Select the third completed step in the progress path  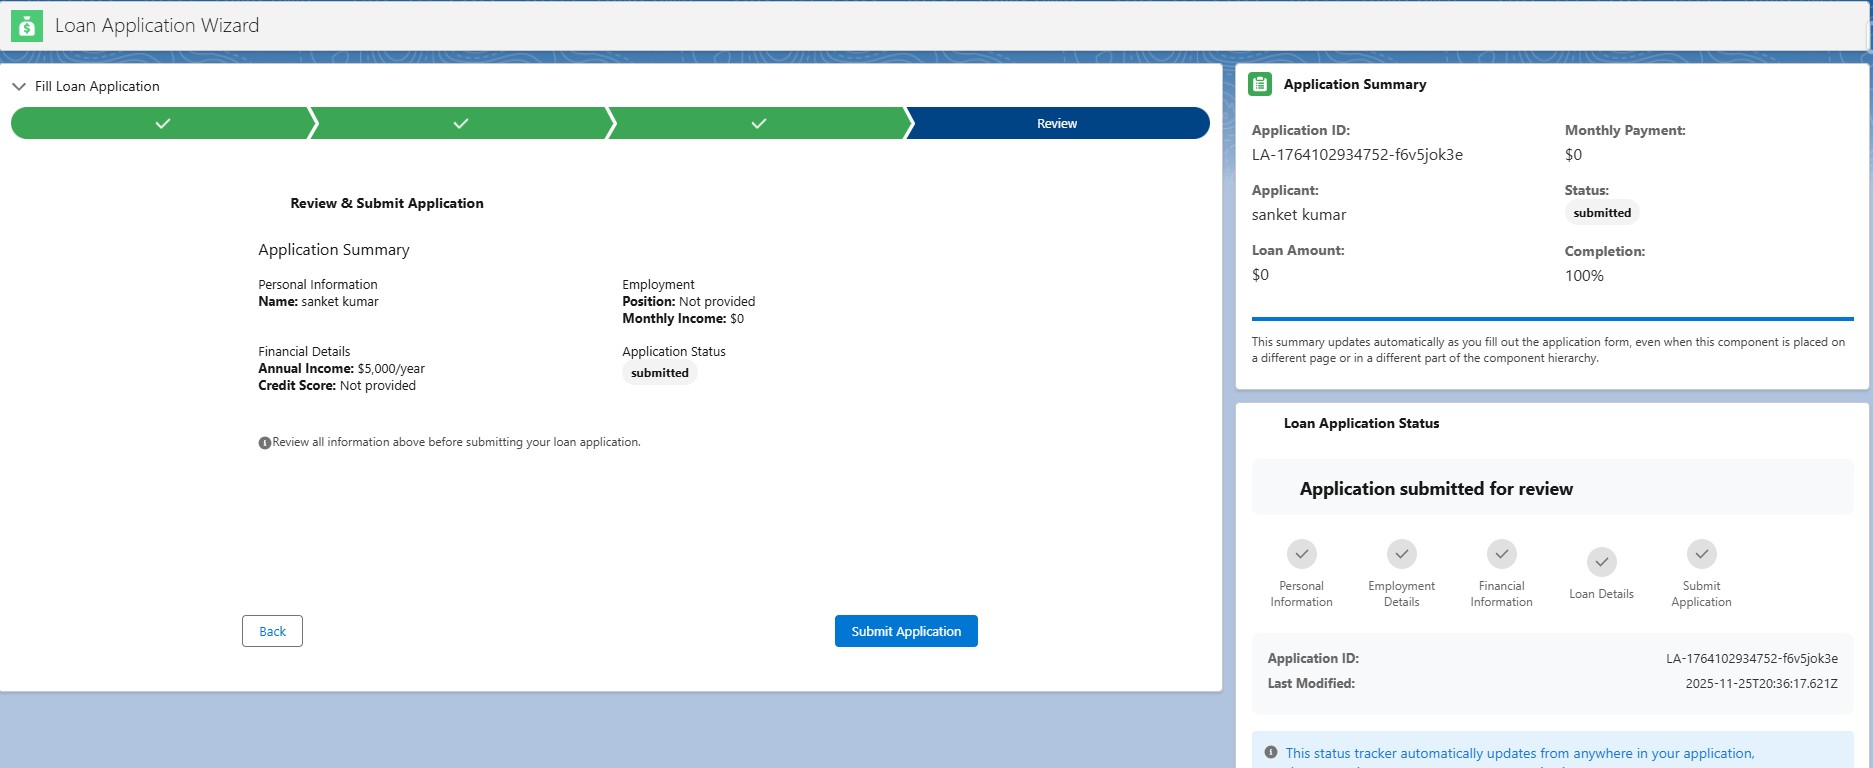(x=758, y=123)
